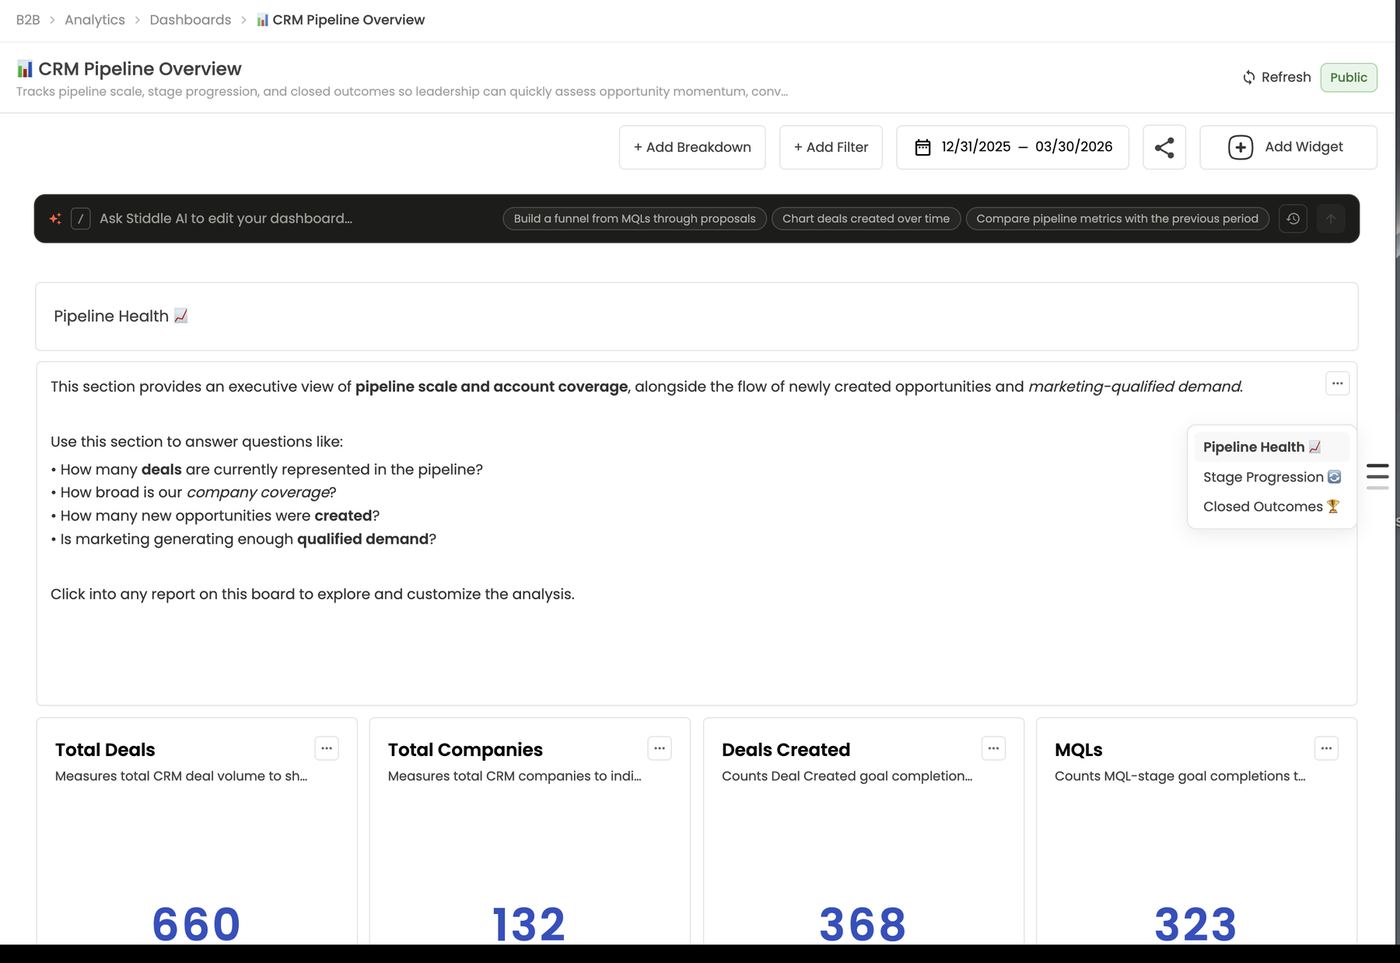
Task: Click the Add Breakdown button
Action: pos(692,147)
